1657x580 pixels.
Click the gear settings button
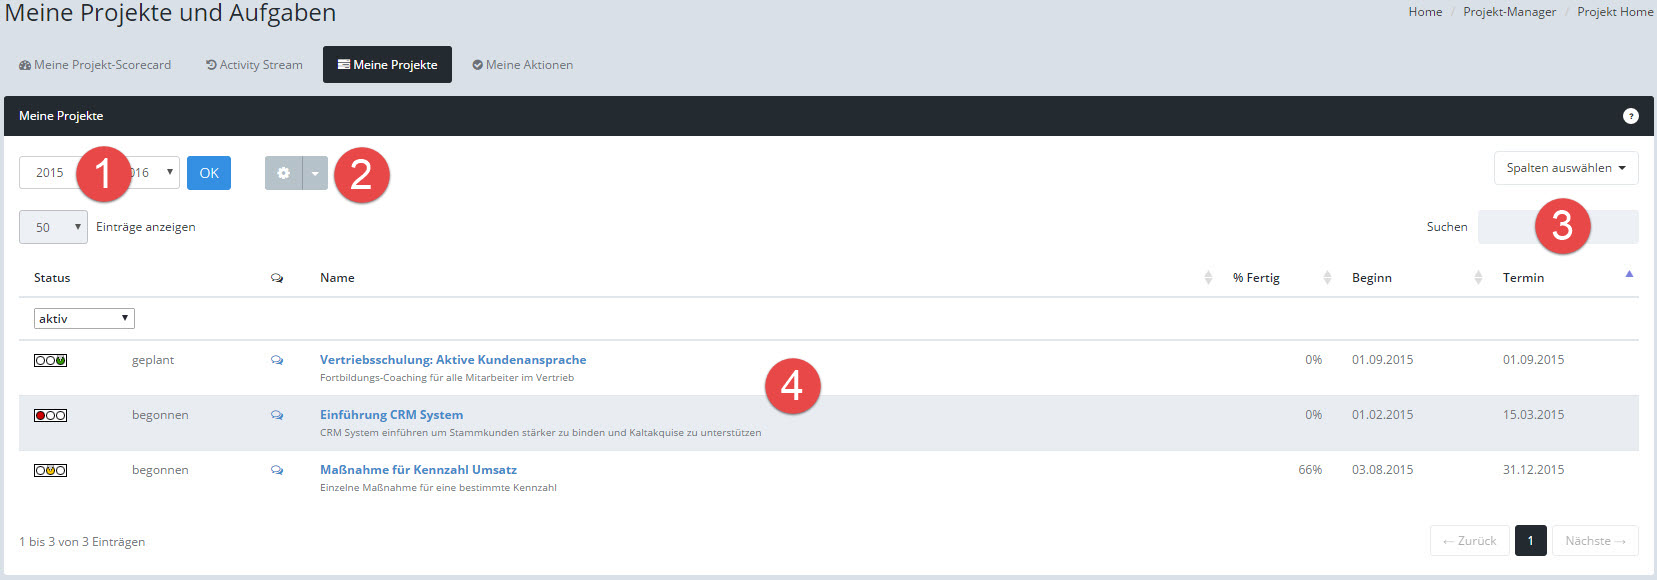(x=283, y=173)
